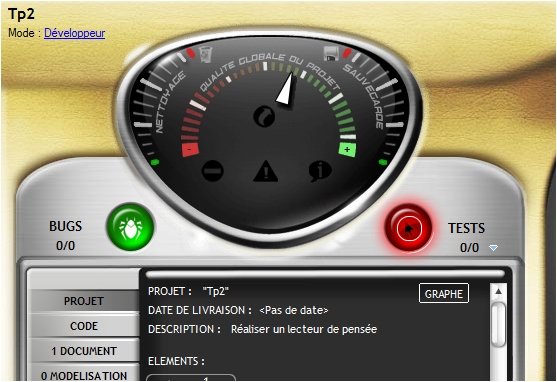Select the PROJET tab

84,301
